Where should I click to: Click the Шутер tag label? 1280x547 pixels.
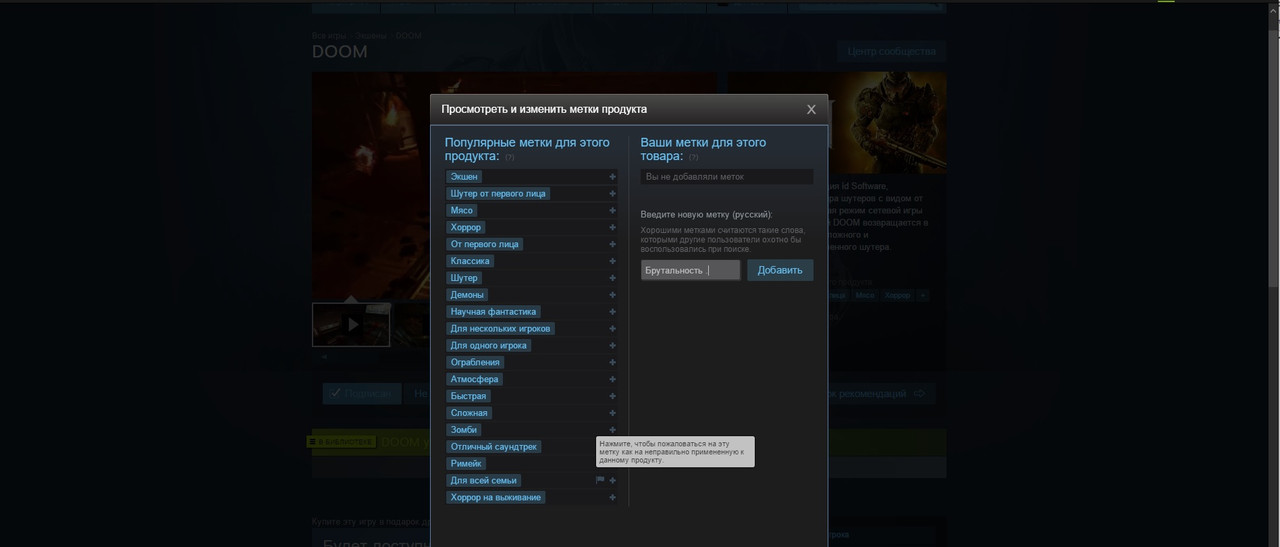click(x=464, y=278)
